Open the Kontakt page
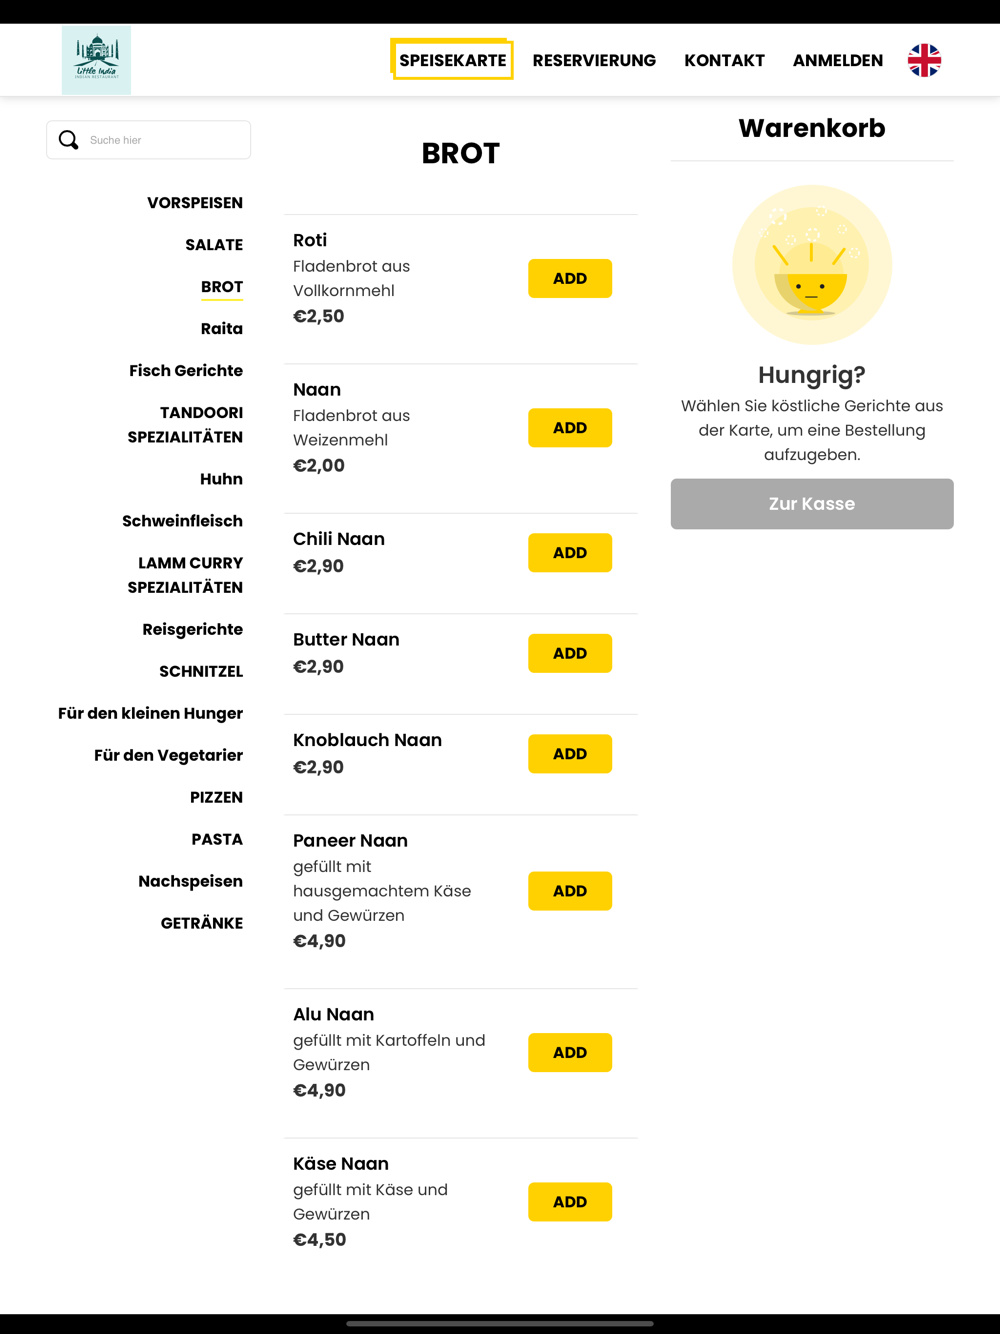The width and height of the screenshot is (1000, 1334). click(724, 60)
